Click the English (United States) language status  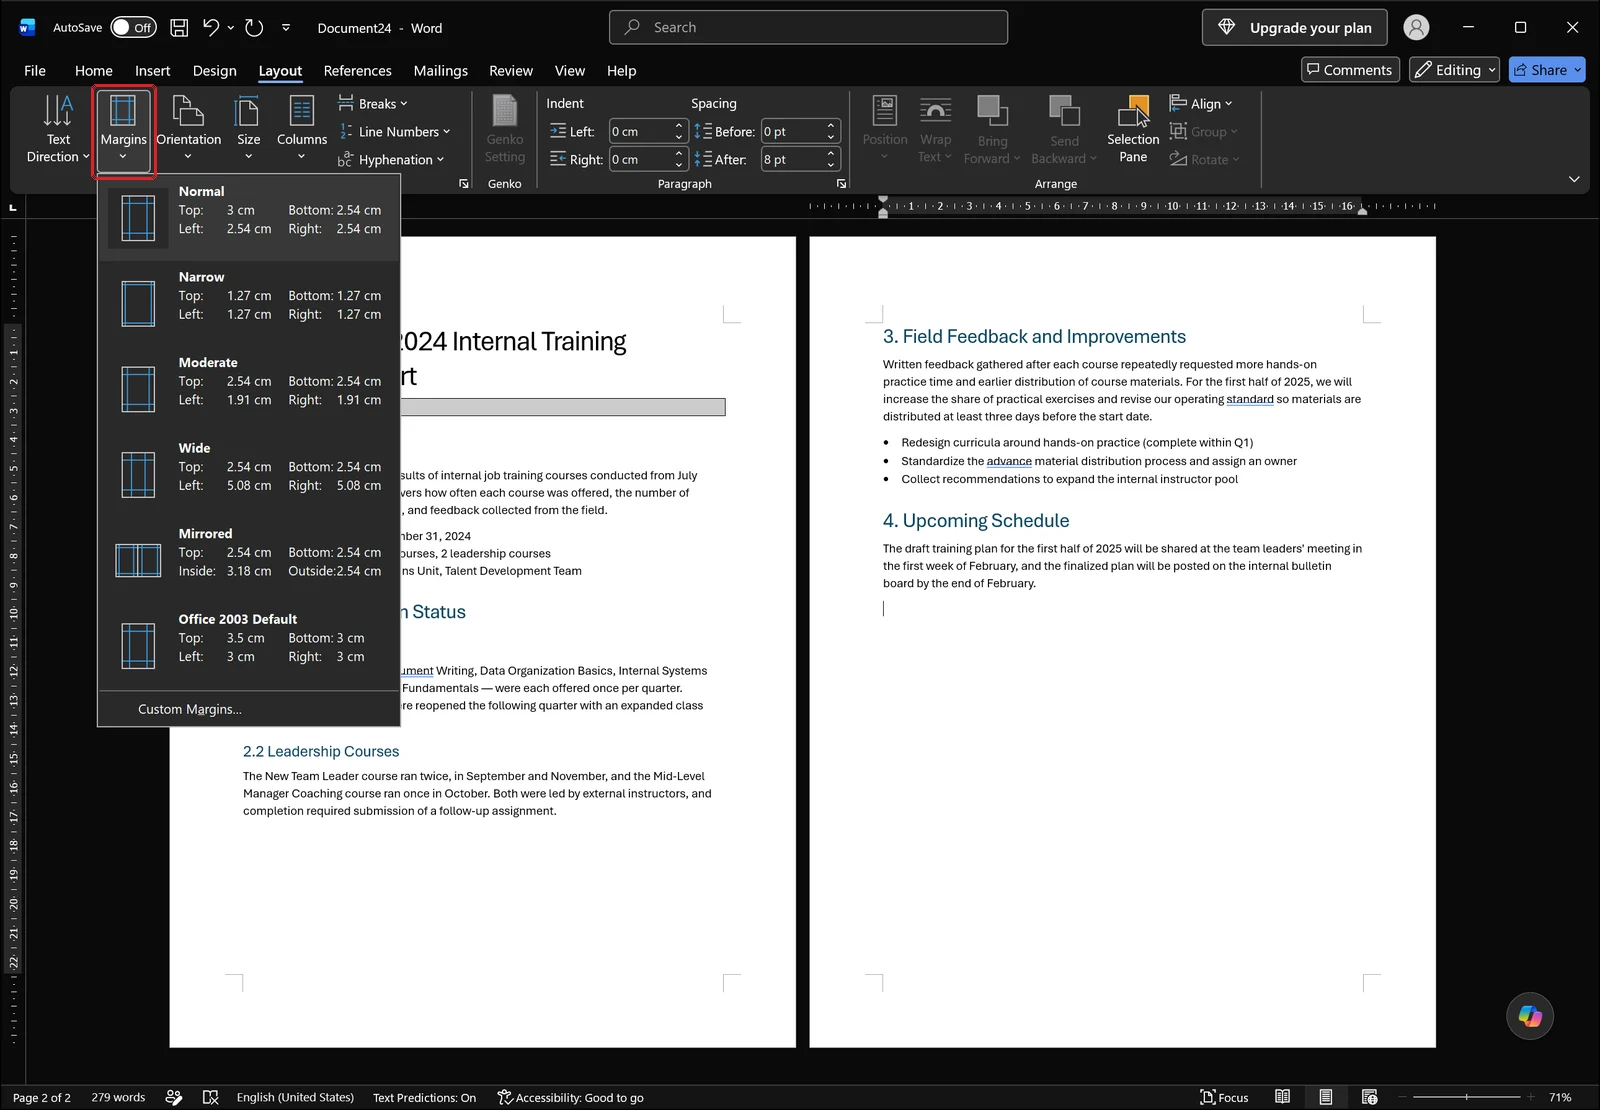(x=295, y=1098)
